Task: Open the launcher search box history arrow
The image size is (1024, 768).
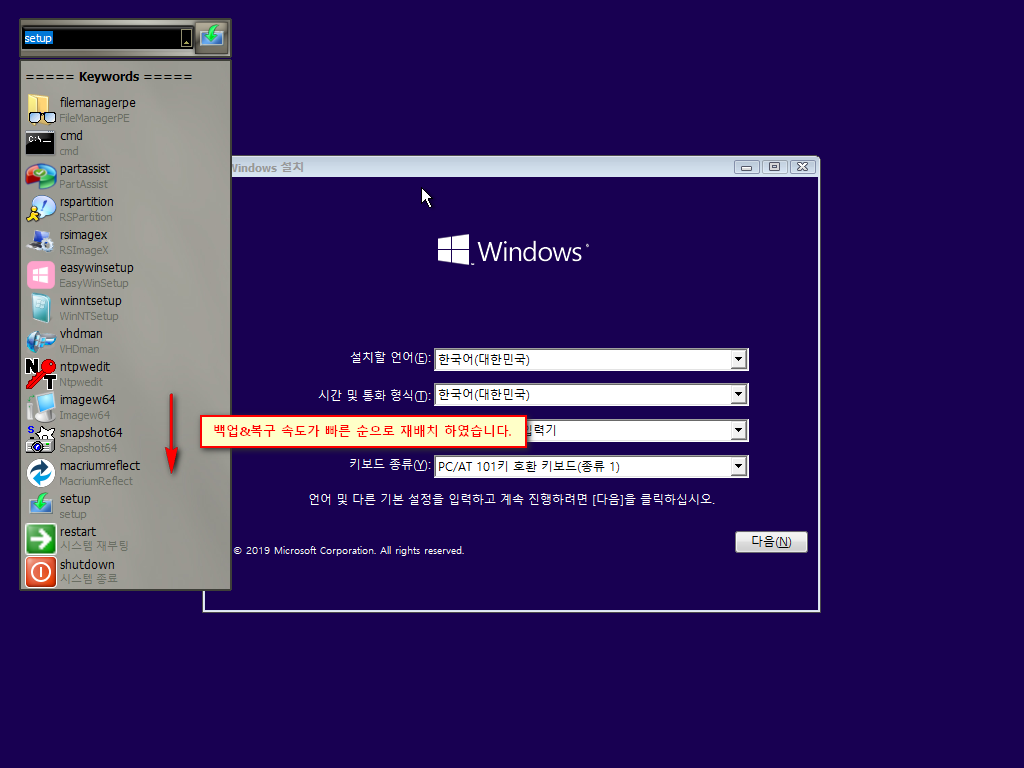Action: point(186,39)
